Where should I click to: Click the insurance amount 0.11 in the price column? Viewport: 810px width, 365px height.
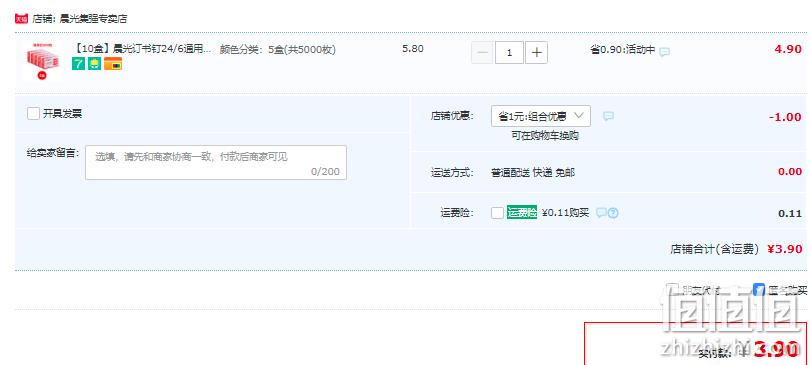point(790,214)
